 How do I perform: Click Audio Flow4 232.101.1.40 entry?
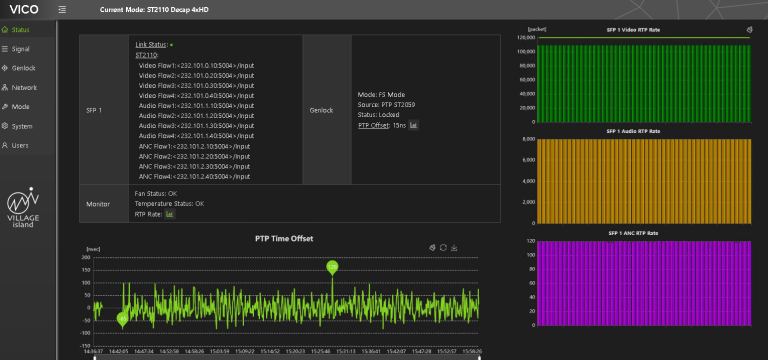coord(196,136)
